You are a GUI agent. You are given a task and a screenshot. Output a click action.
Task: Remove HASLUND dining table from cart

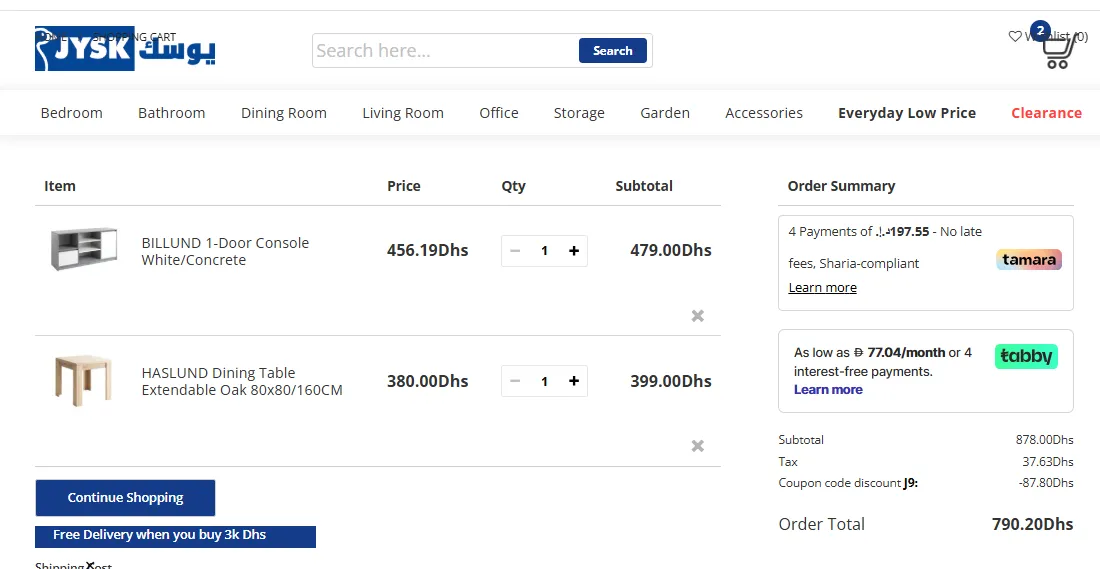[x=697, y=446]
